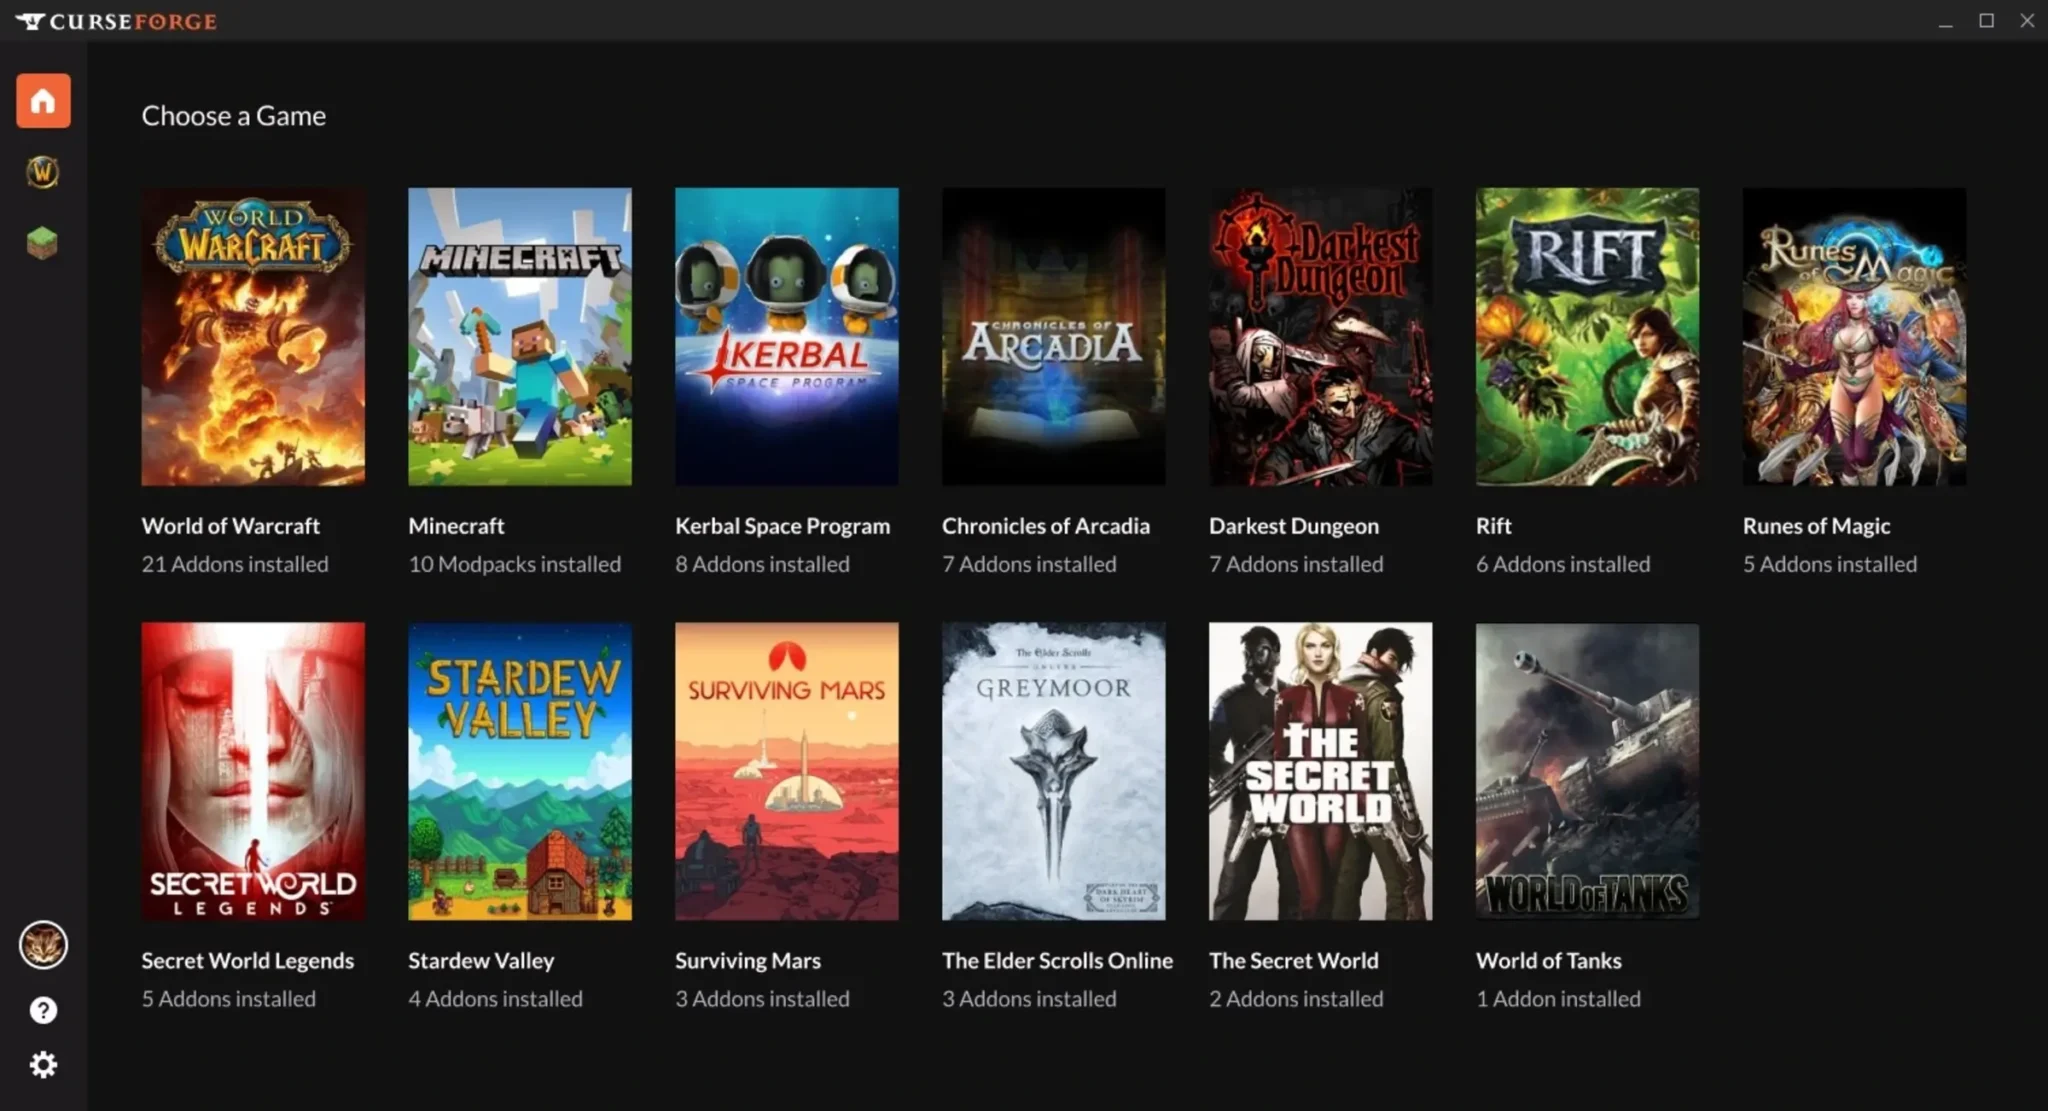This screenshot has width=2048, height=1111.
Task: Open the settings gear icon
Action: click(42, 1062)
